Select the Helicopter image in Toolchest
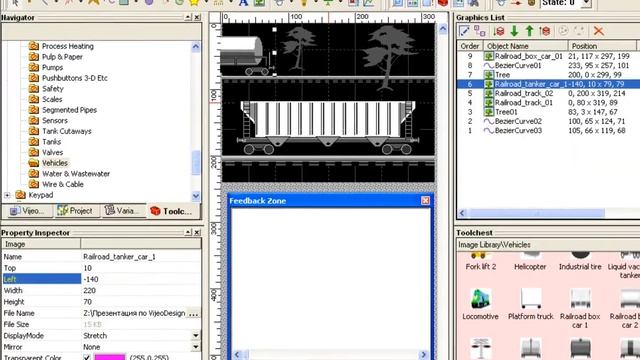The width and height of the screenshot is (640, 360). point(530,261)
